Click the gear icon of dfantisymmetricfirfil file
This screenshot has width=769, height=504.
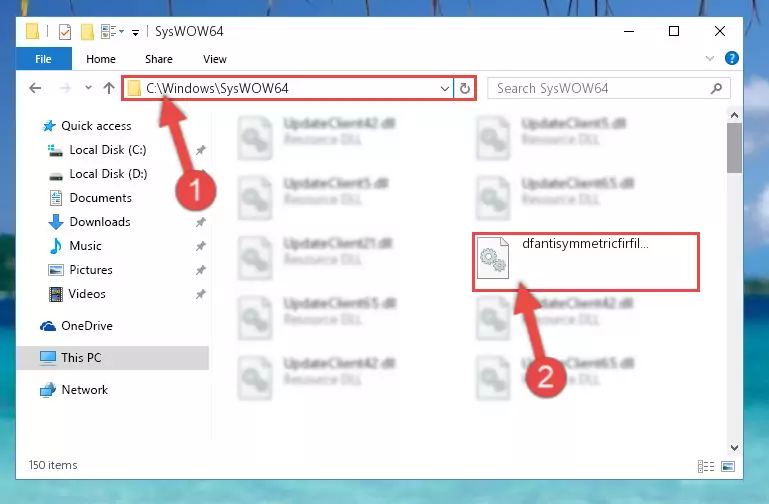point(493,258)
